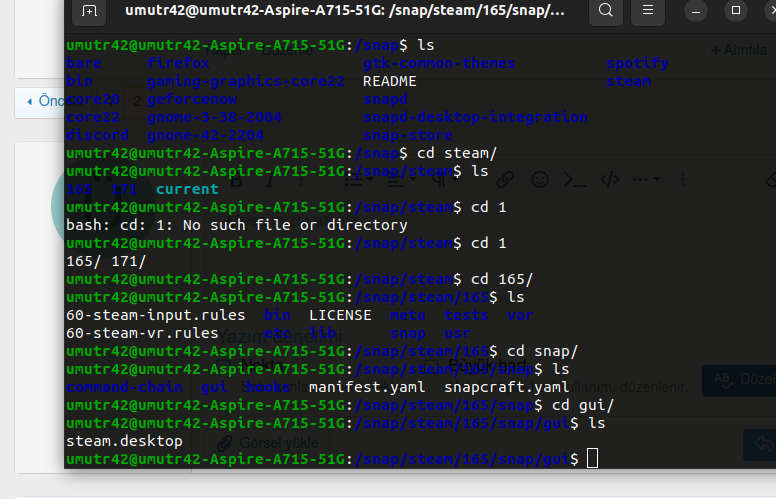Minimize the terminal window

point(696,10)
